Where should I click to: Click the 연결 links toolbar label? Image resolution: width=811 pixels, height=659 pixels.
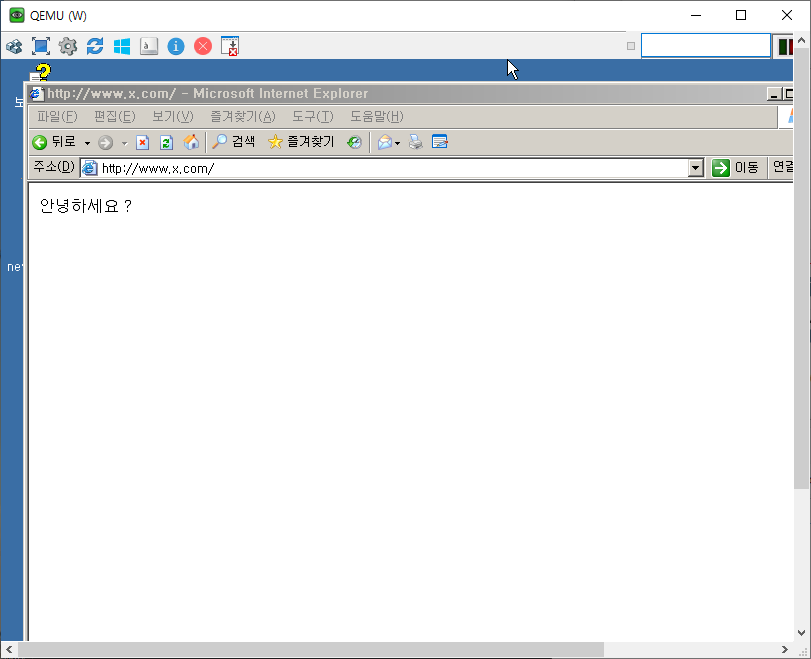(783, 167)
